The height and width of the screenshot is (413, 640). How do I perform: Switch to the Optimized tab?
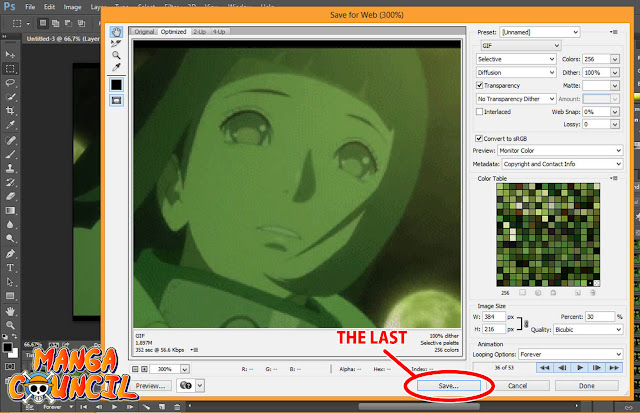tap(173, 31)
